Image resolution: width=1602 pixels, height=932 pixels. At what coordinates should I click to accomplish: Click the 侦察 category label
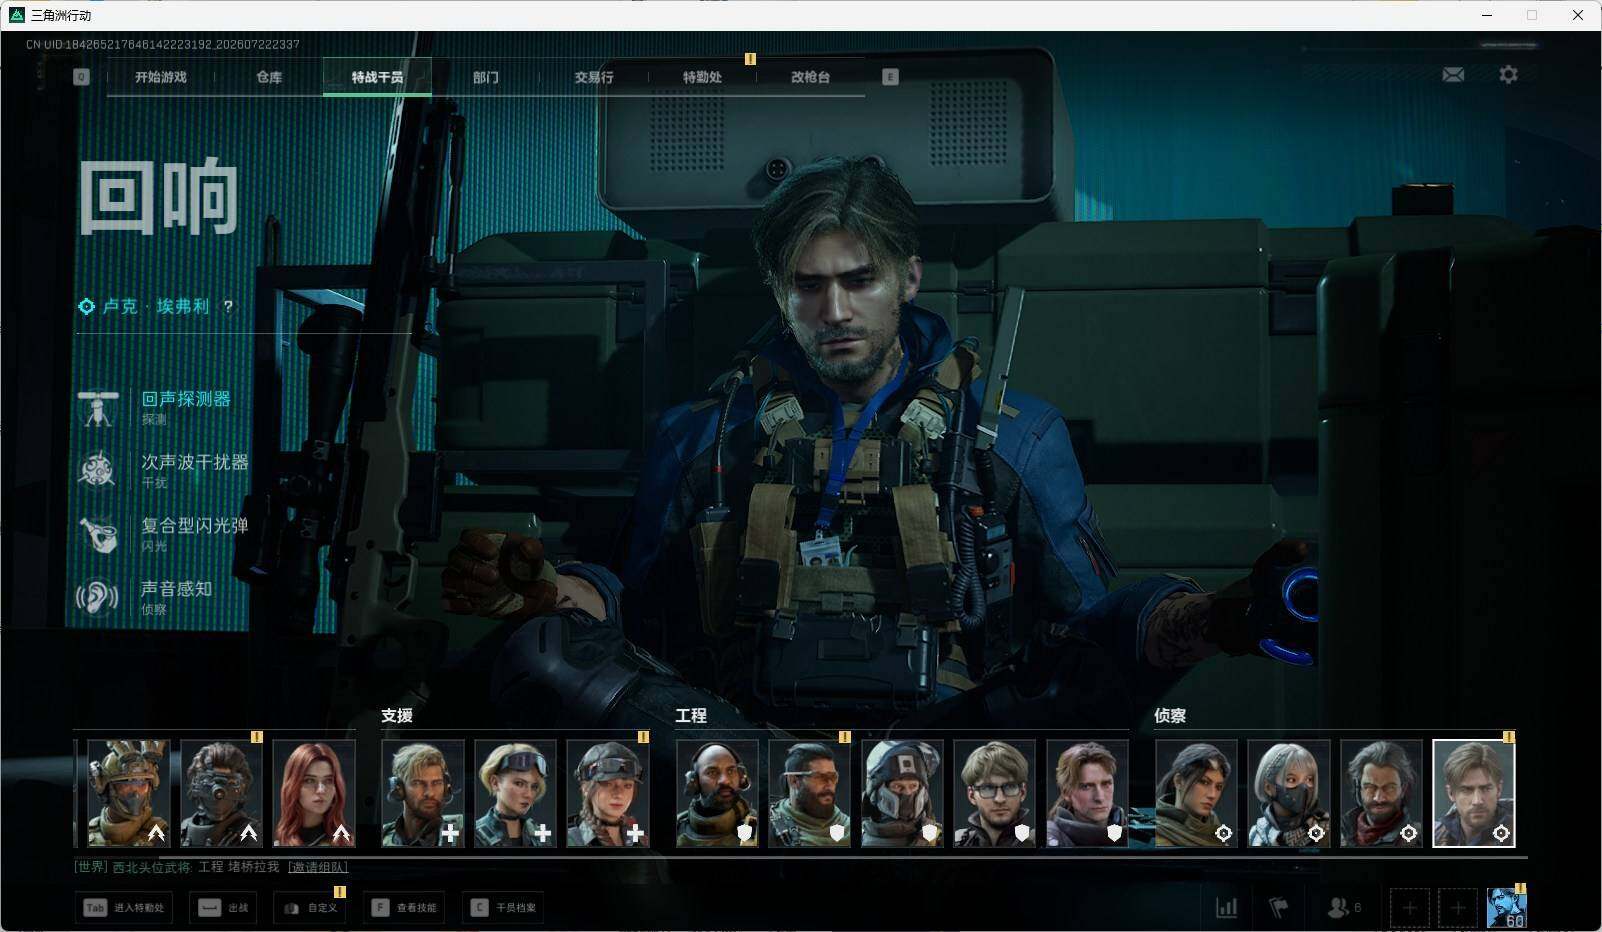click(1170, 715)
